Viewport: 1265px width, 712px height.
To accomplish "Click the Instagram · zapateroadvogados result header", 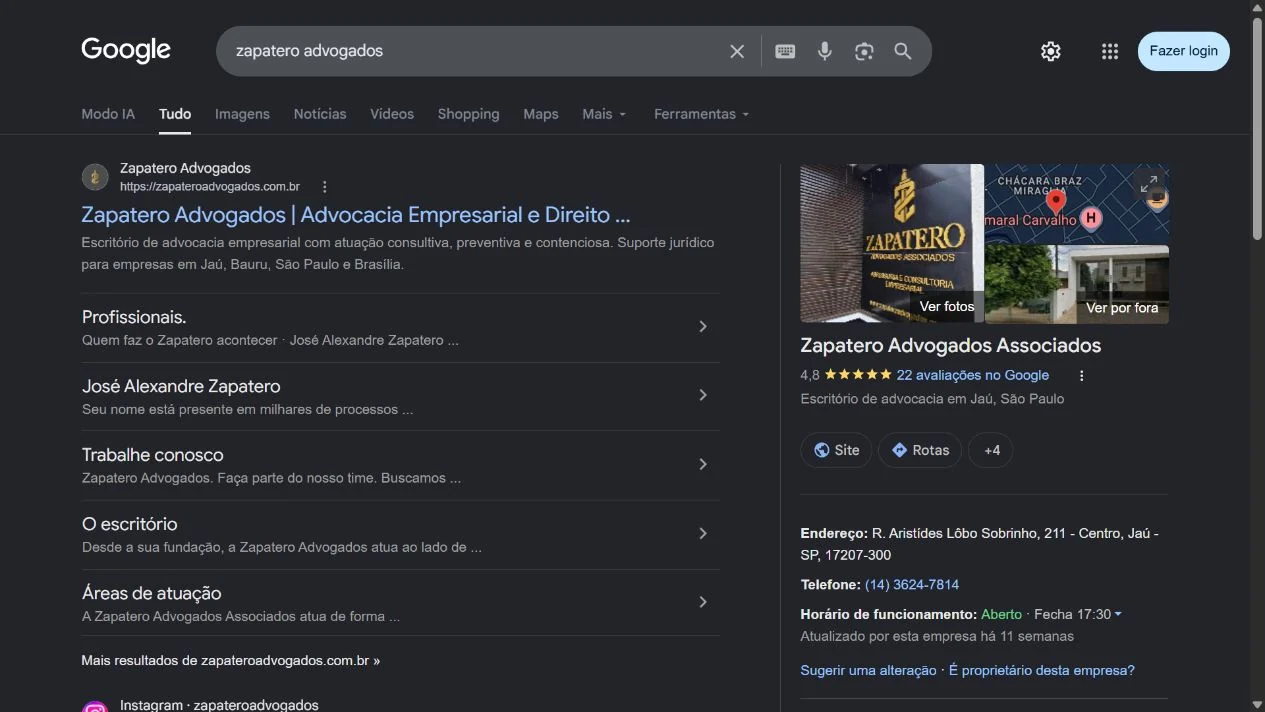I will (x=219, y=705).
